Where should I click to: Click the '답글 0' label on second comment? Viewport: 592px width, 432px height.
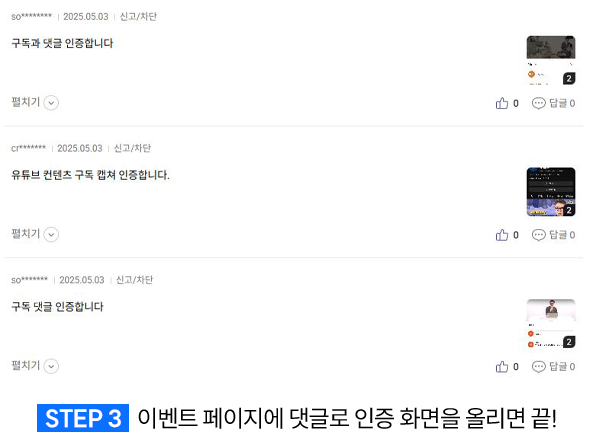pyautogui.click(x=562, y=235)
